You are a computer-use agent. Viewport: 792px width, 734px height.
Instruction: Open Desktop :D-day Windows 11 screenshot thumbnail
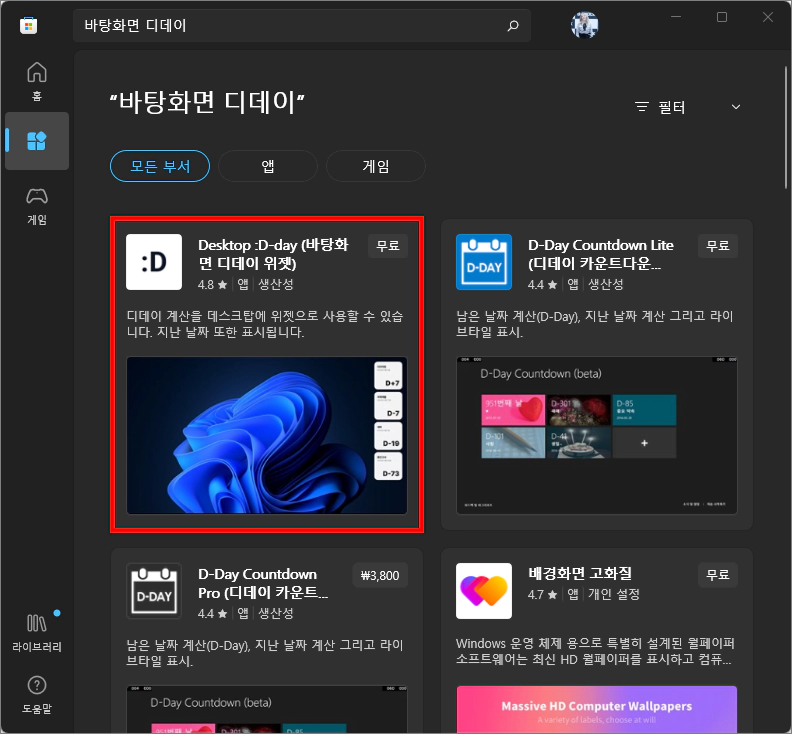pyautogui.click(x=267, y=435)
